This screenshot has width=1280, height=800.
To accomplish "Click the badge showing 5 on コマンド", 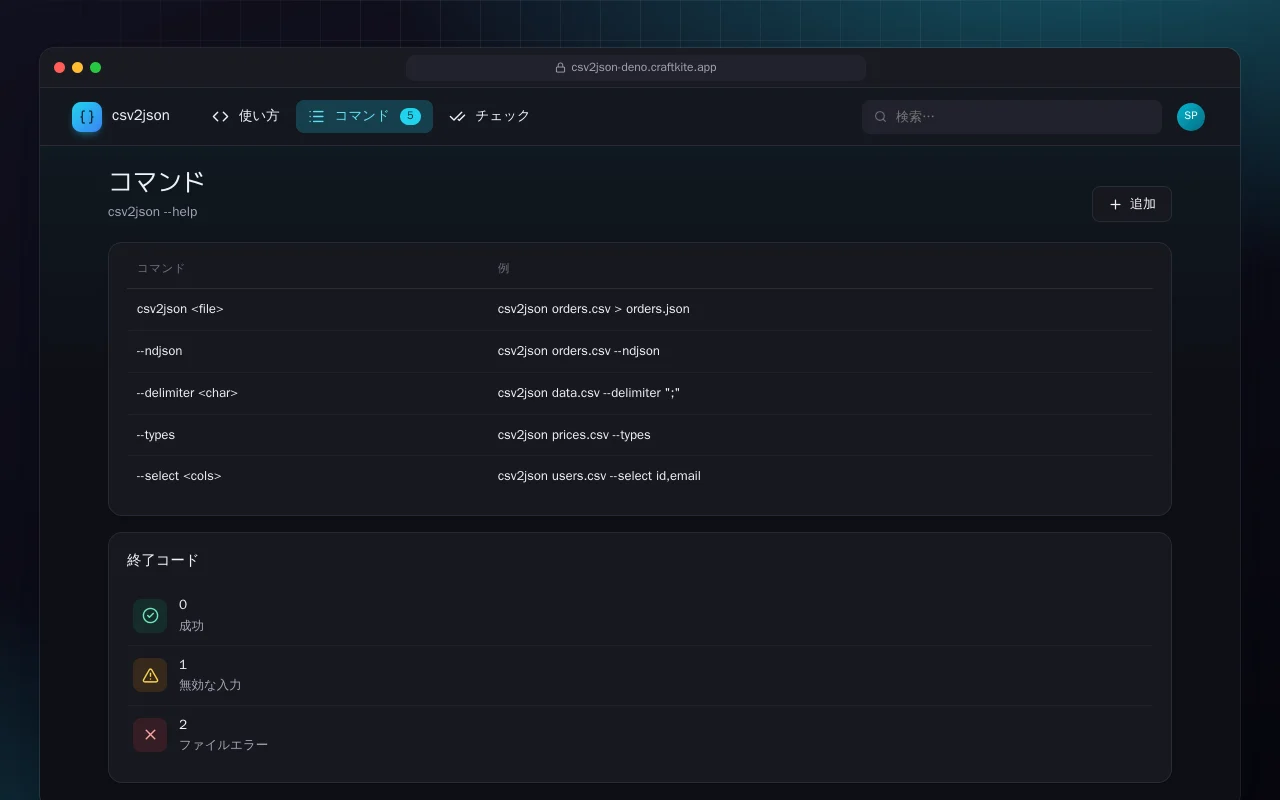I will tap(410, 116).
